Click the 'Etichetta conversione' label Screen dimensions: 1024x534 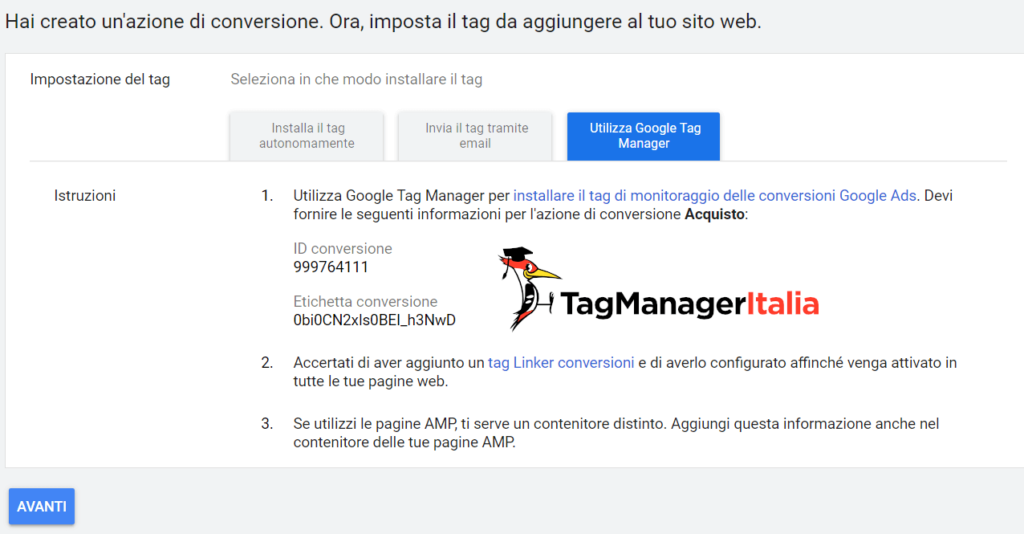365,302
